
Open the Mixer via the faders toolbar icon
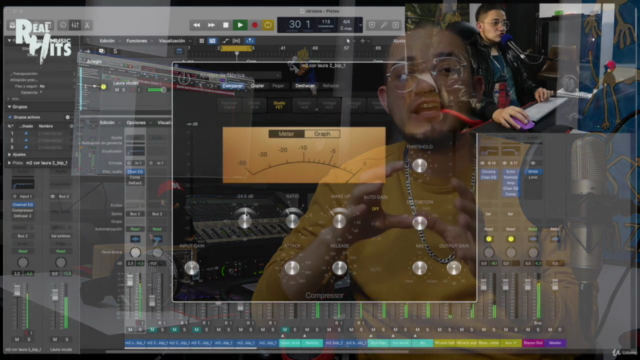(75, 25)
